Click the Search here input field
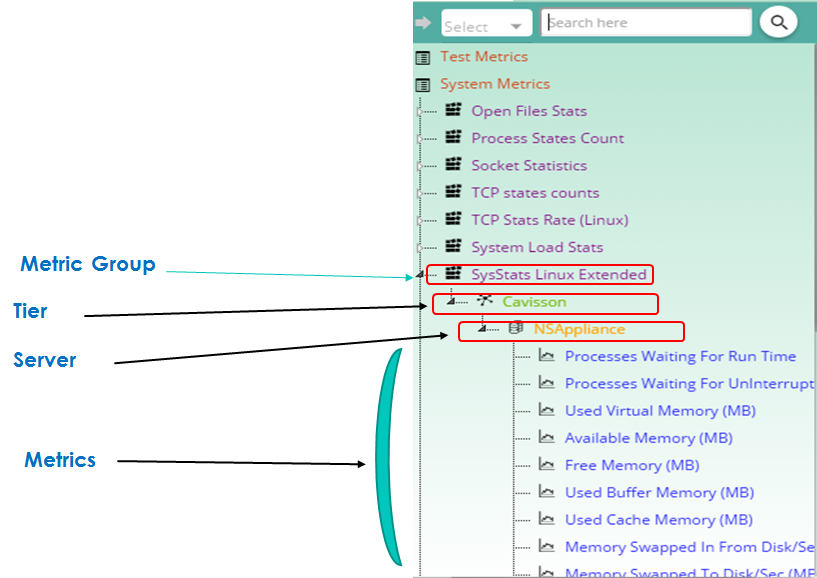This screenshot has height=578, width=817. pyautogui.click(x=646, y=23)
